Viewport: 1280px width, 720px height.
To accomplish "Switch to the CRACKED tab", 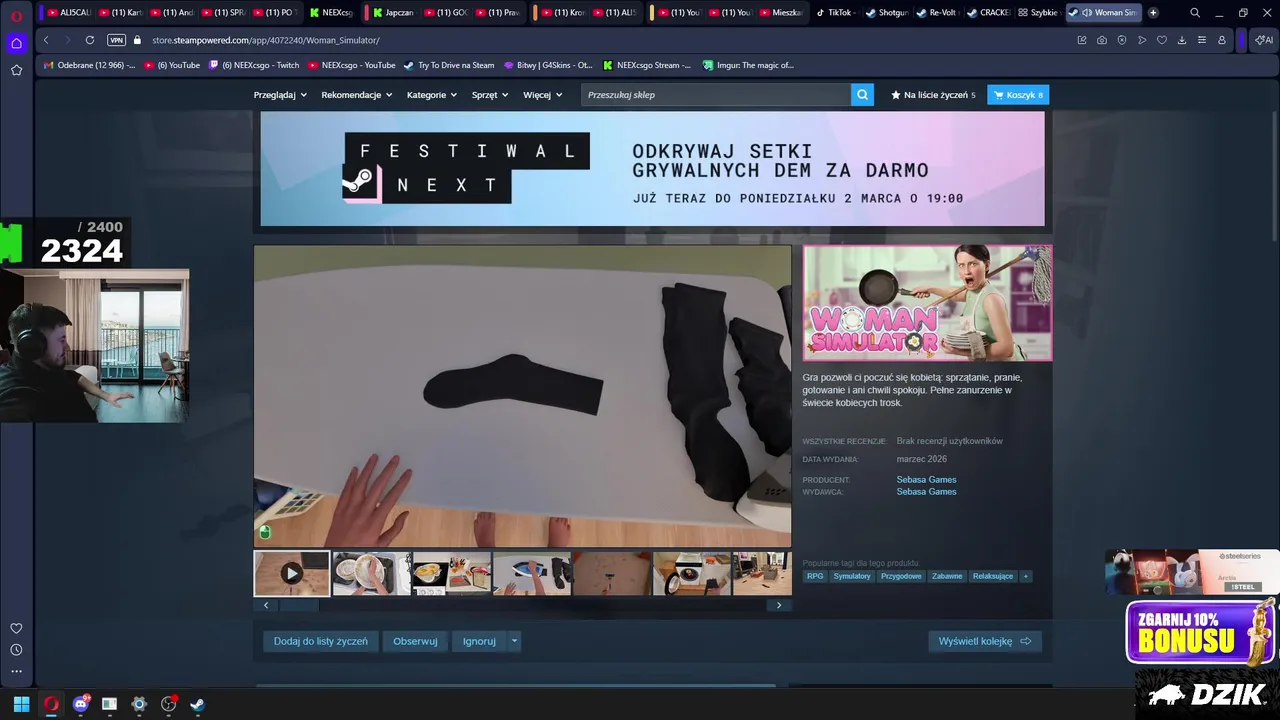I will pos(988,13).
